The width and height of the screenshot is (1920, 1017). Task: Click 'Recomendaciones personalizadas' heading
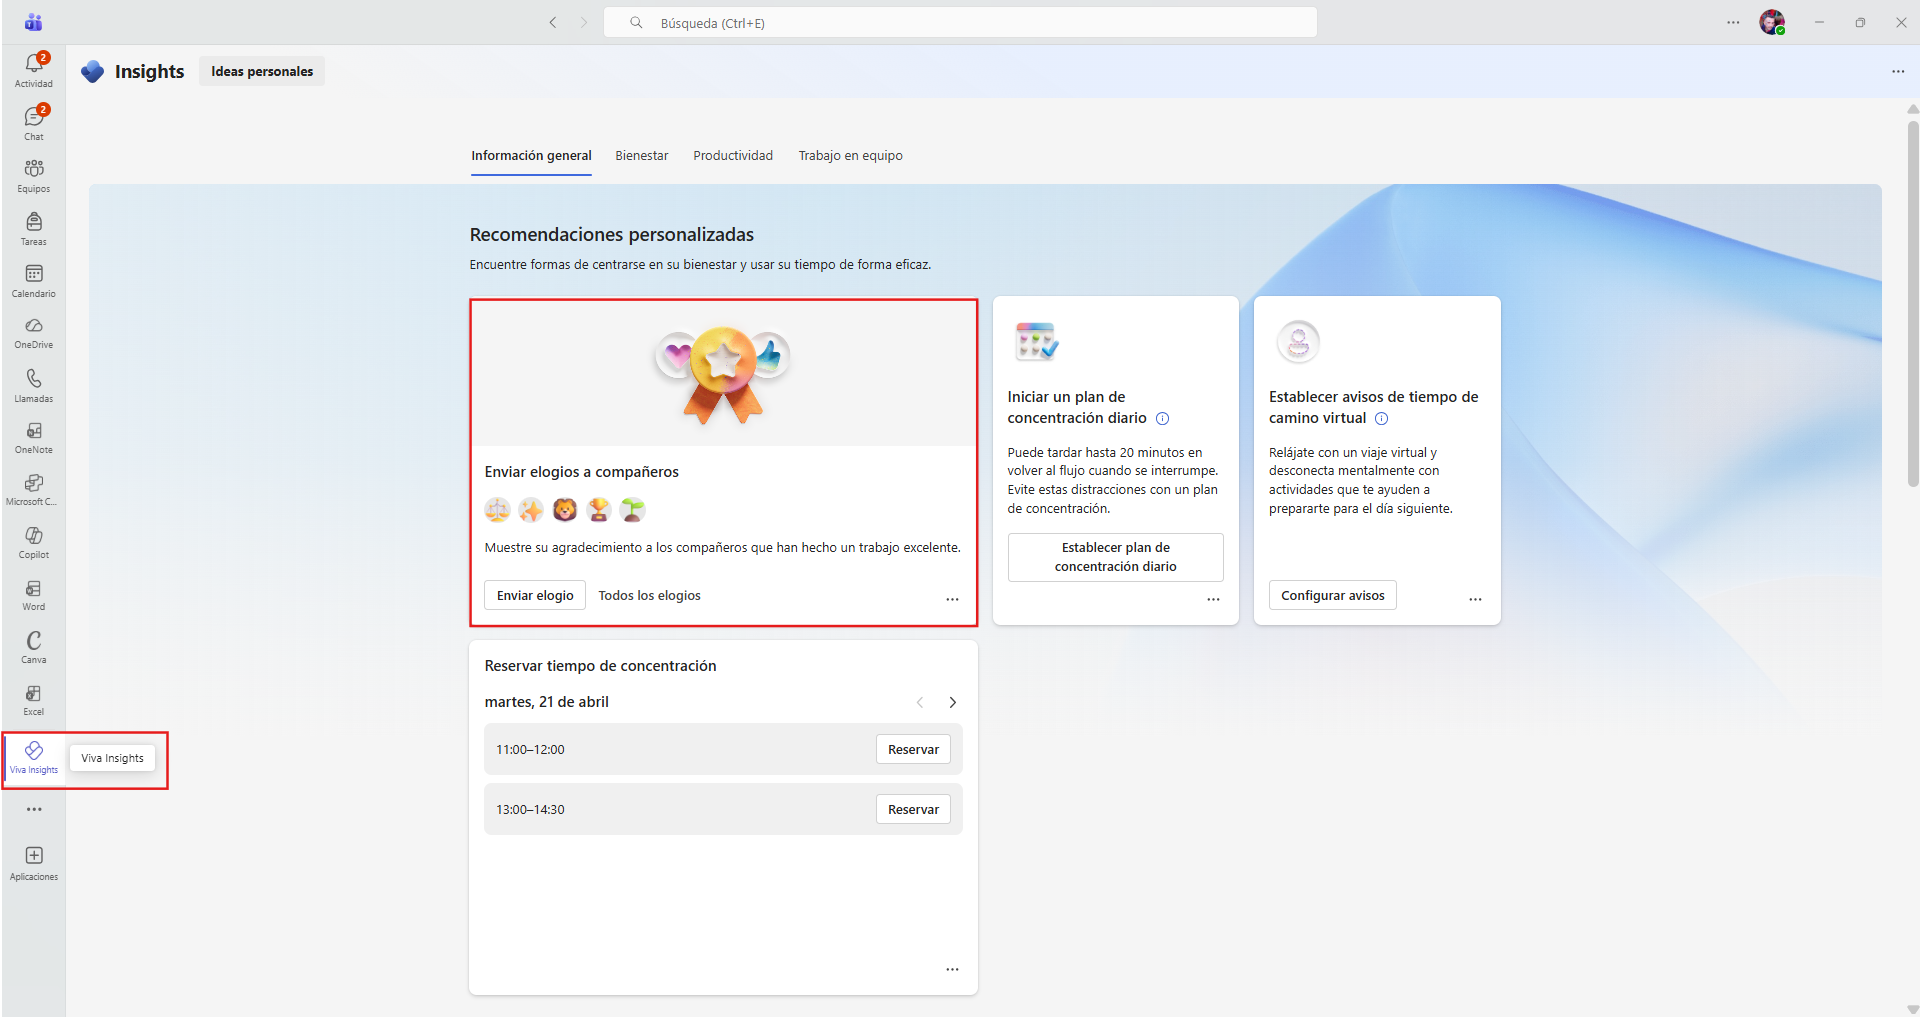[612, 235]
